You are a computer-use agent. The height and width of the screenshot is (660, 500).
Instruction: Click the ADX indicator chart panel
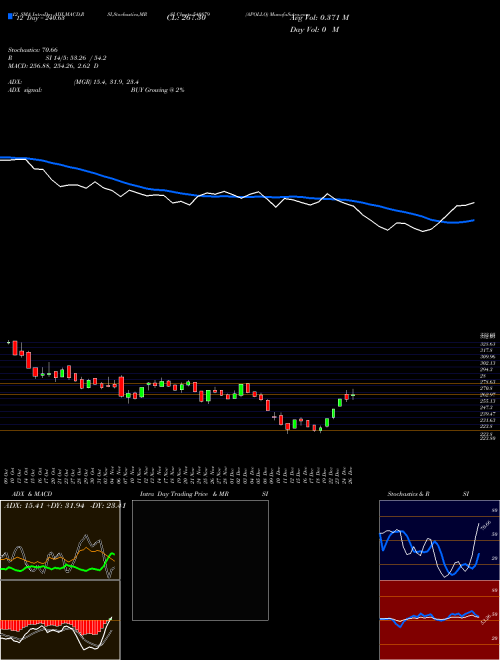coord(60,540)
